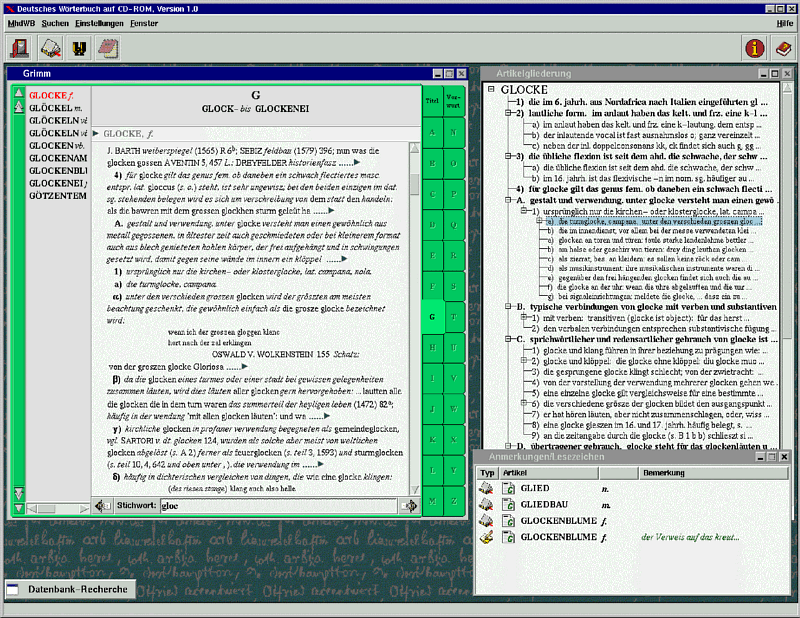Open the MhdWB menu
Image resolution: width=800 pixels, height=618 pixels.
click(21, 23)
